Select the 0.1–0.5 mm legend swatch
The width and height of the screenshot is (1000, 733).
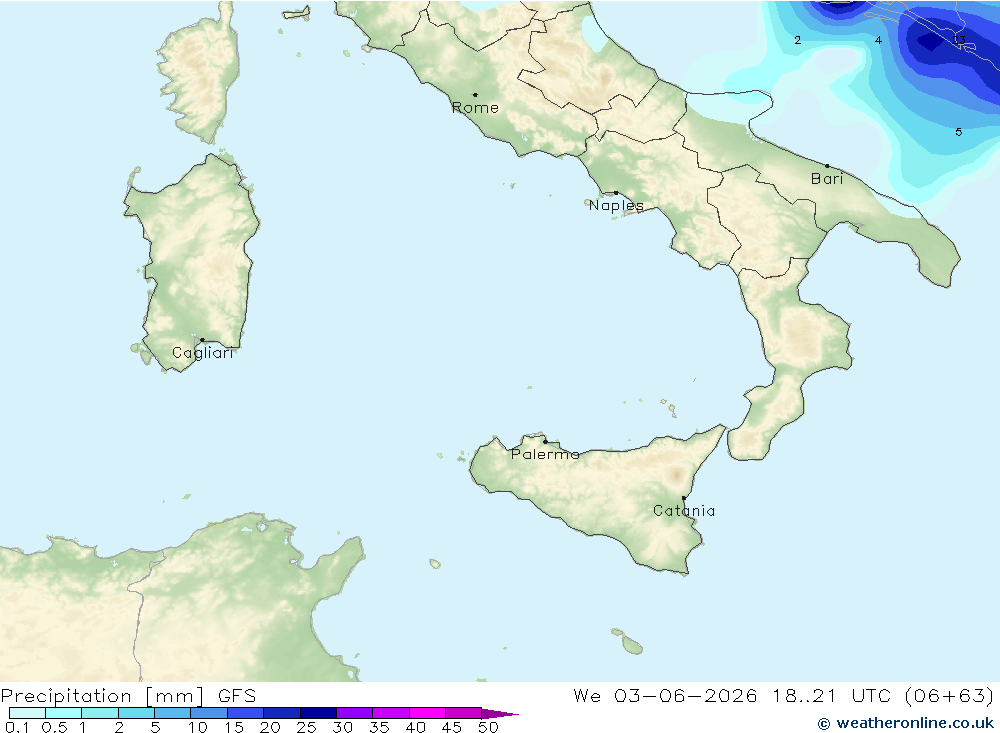[27, 713]
